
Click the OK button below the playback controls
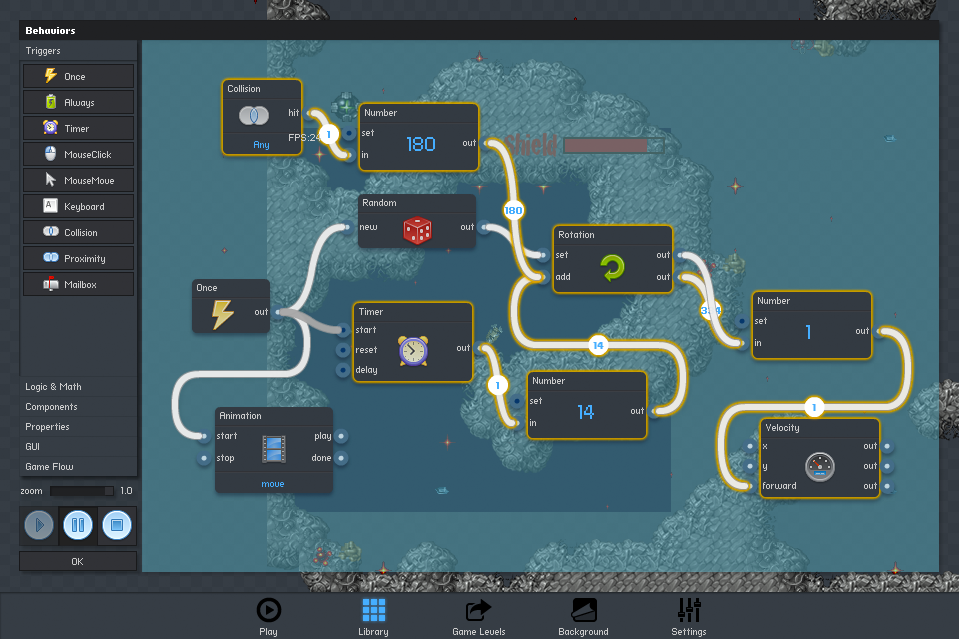(x=77, y=561)
